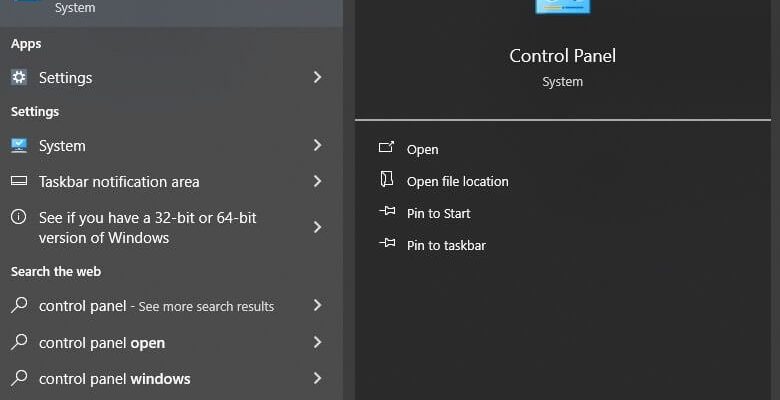The image size is (780, 400).
Task: Select Open file location option
Action: tap(458, 182)
